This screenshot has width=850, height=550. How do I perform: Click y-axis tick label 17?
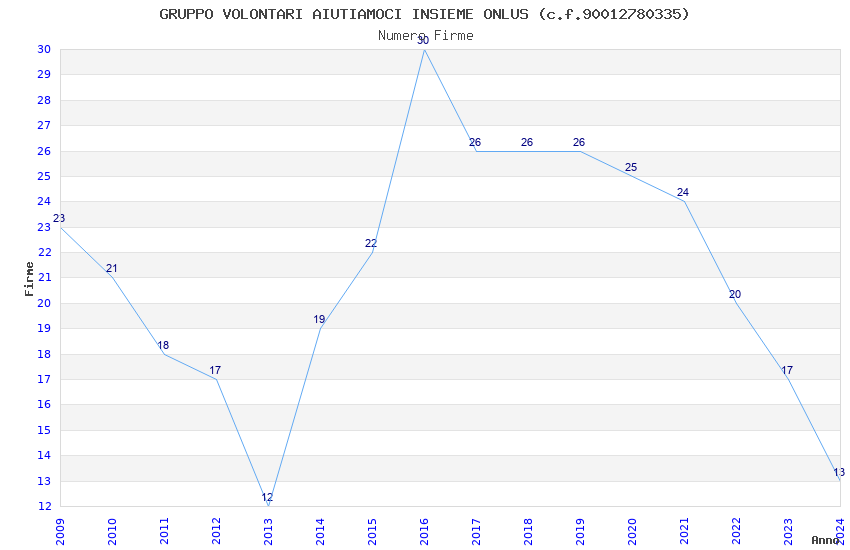pos(44,379)
